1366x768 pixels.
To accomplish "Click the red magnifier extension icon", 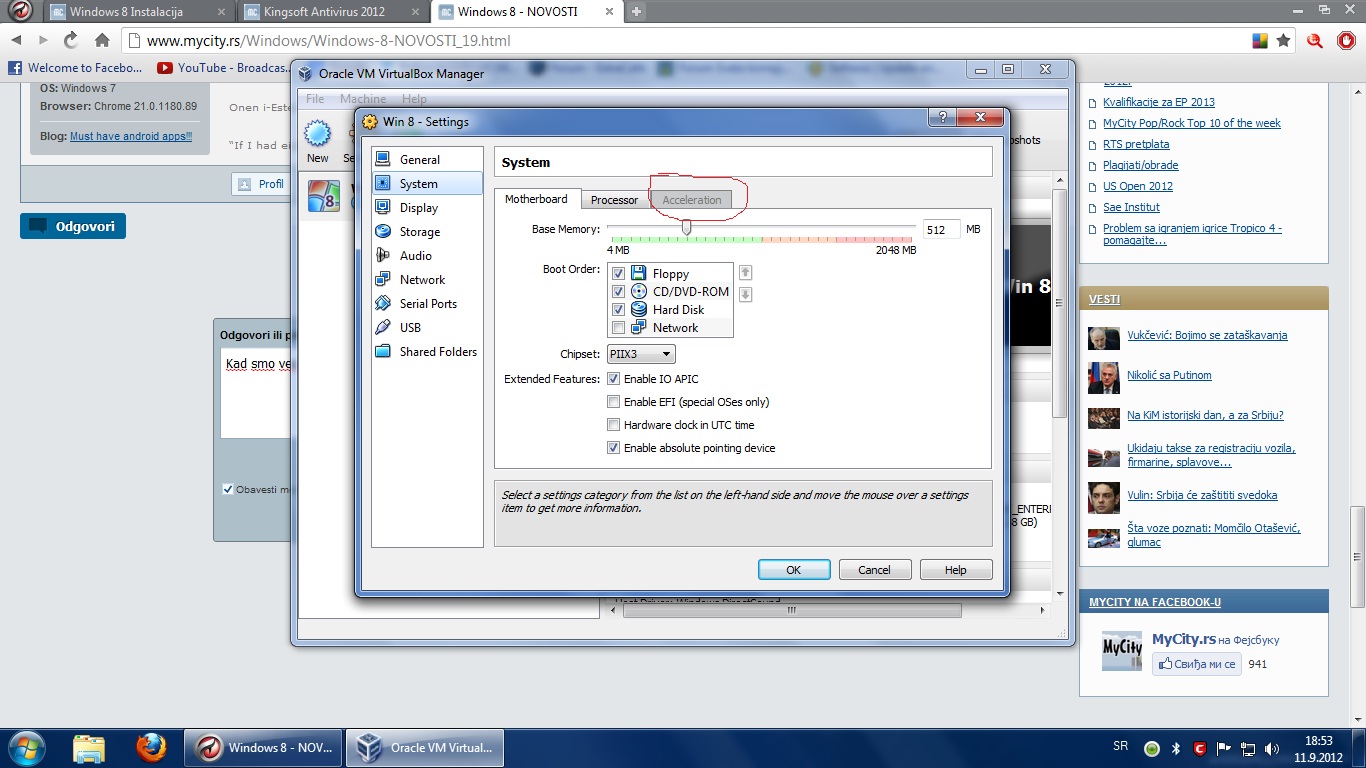I will click(1316, 41).
